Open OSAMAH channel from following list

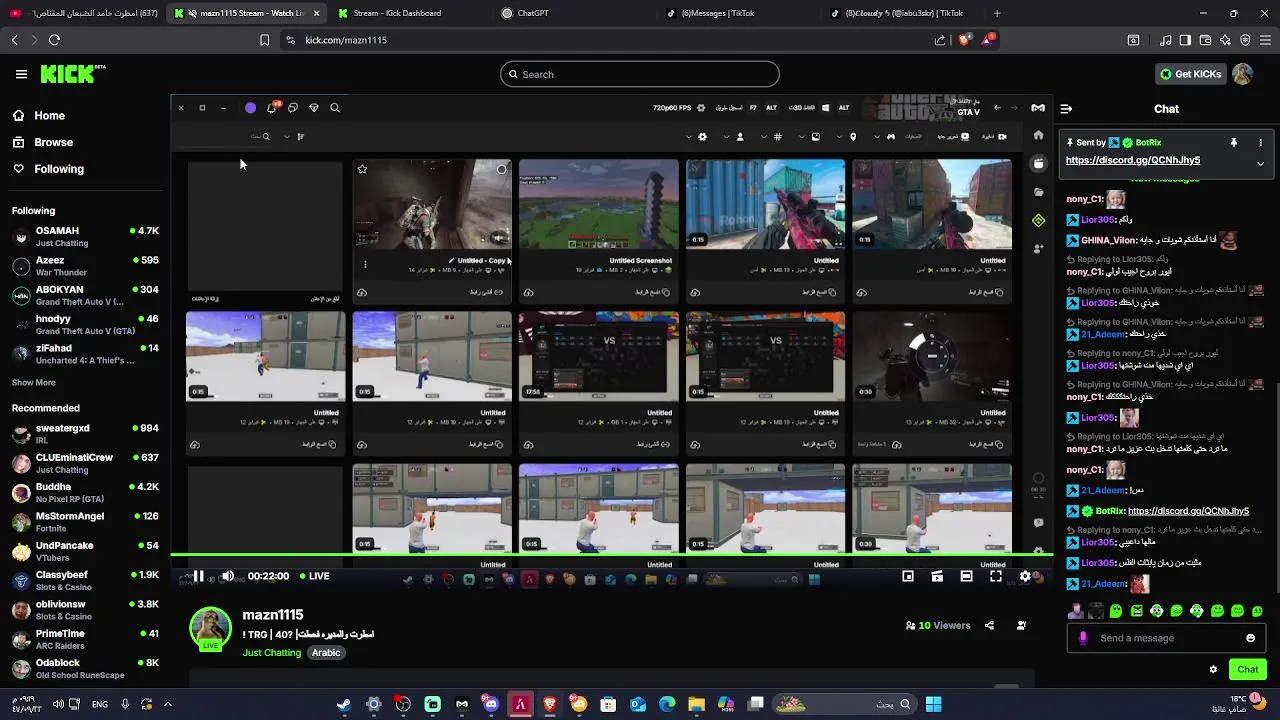click(x=85, y=236)
